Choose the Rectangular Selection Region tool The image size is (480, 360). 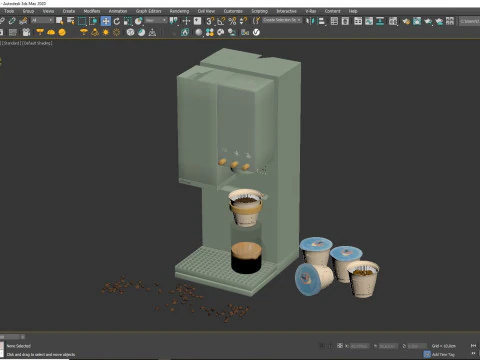pos(82,21)
